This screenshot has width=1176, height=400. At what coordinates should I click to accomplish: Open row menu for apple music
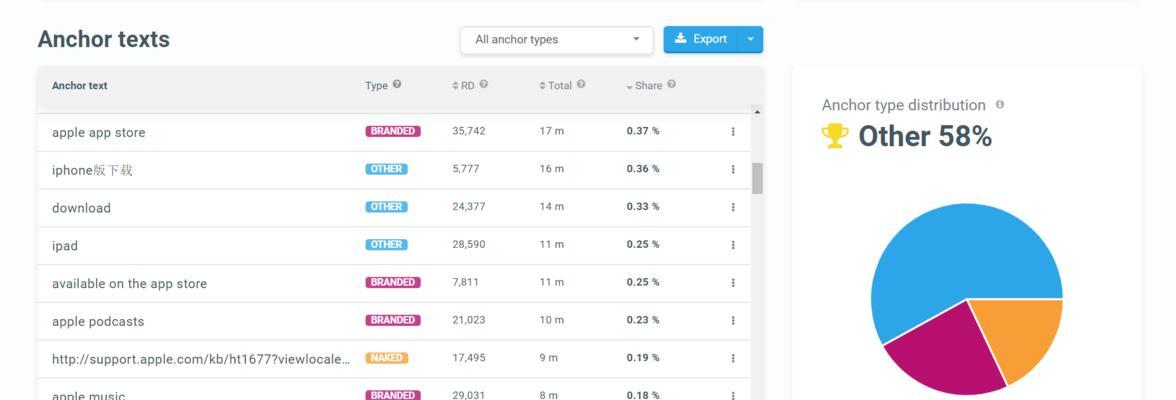[x=733, y=395]
